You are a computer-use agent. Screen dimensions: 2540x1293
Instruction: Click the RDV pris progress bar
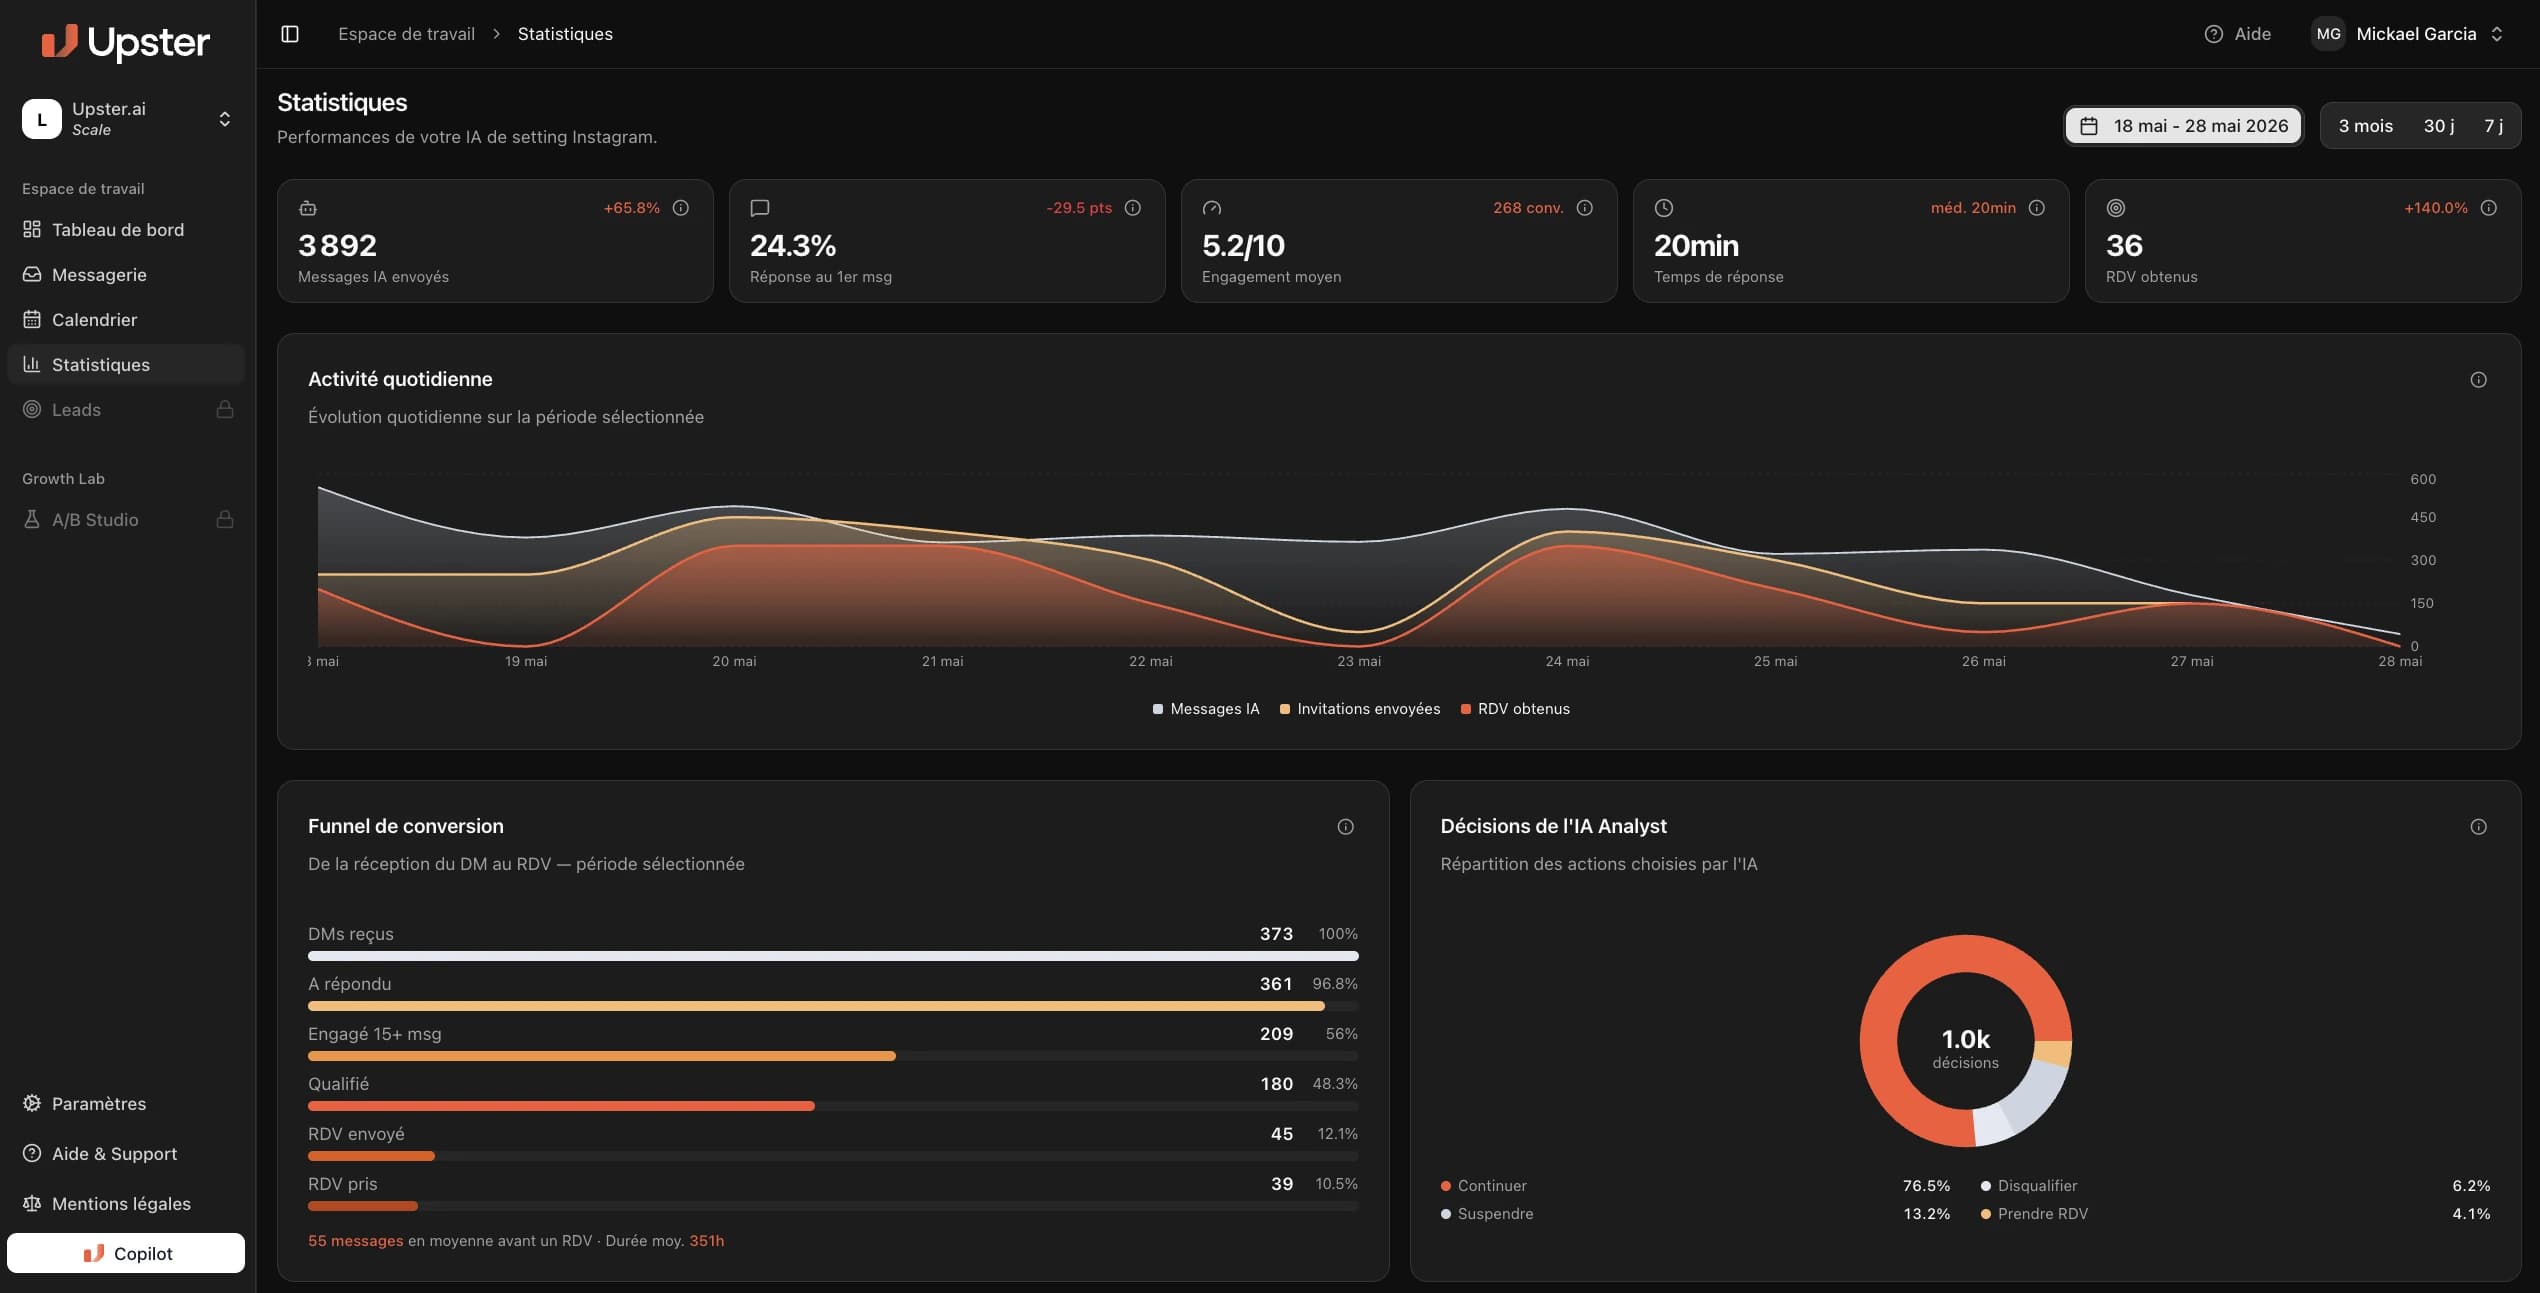tap(833, 1206)
